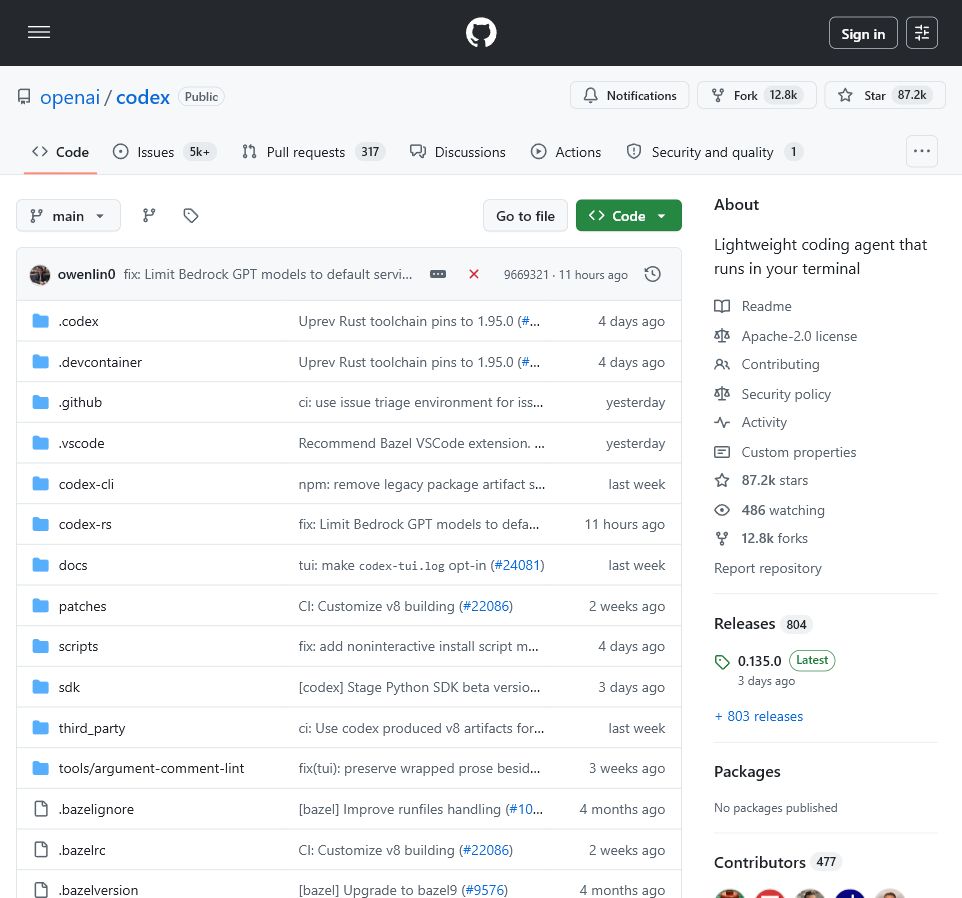962x898 pixels.
Task: Open the codex repository link
Action: 142,97
